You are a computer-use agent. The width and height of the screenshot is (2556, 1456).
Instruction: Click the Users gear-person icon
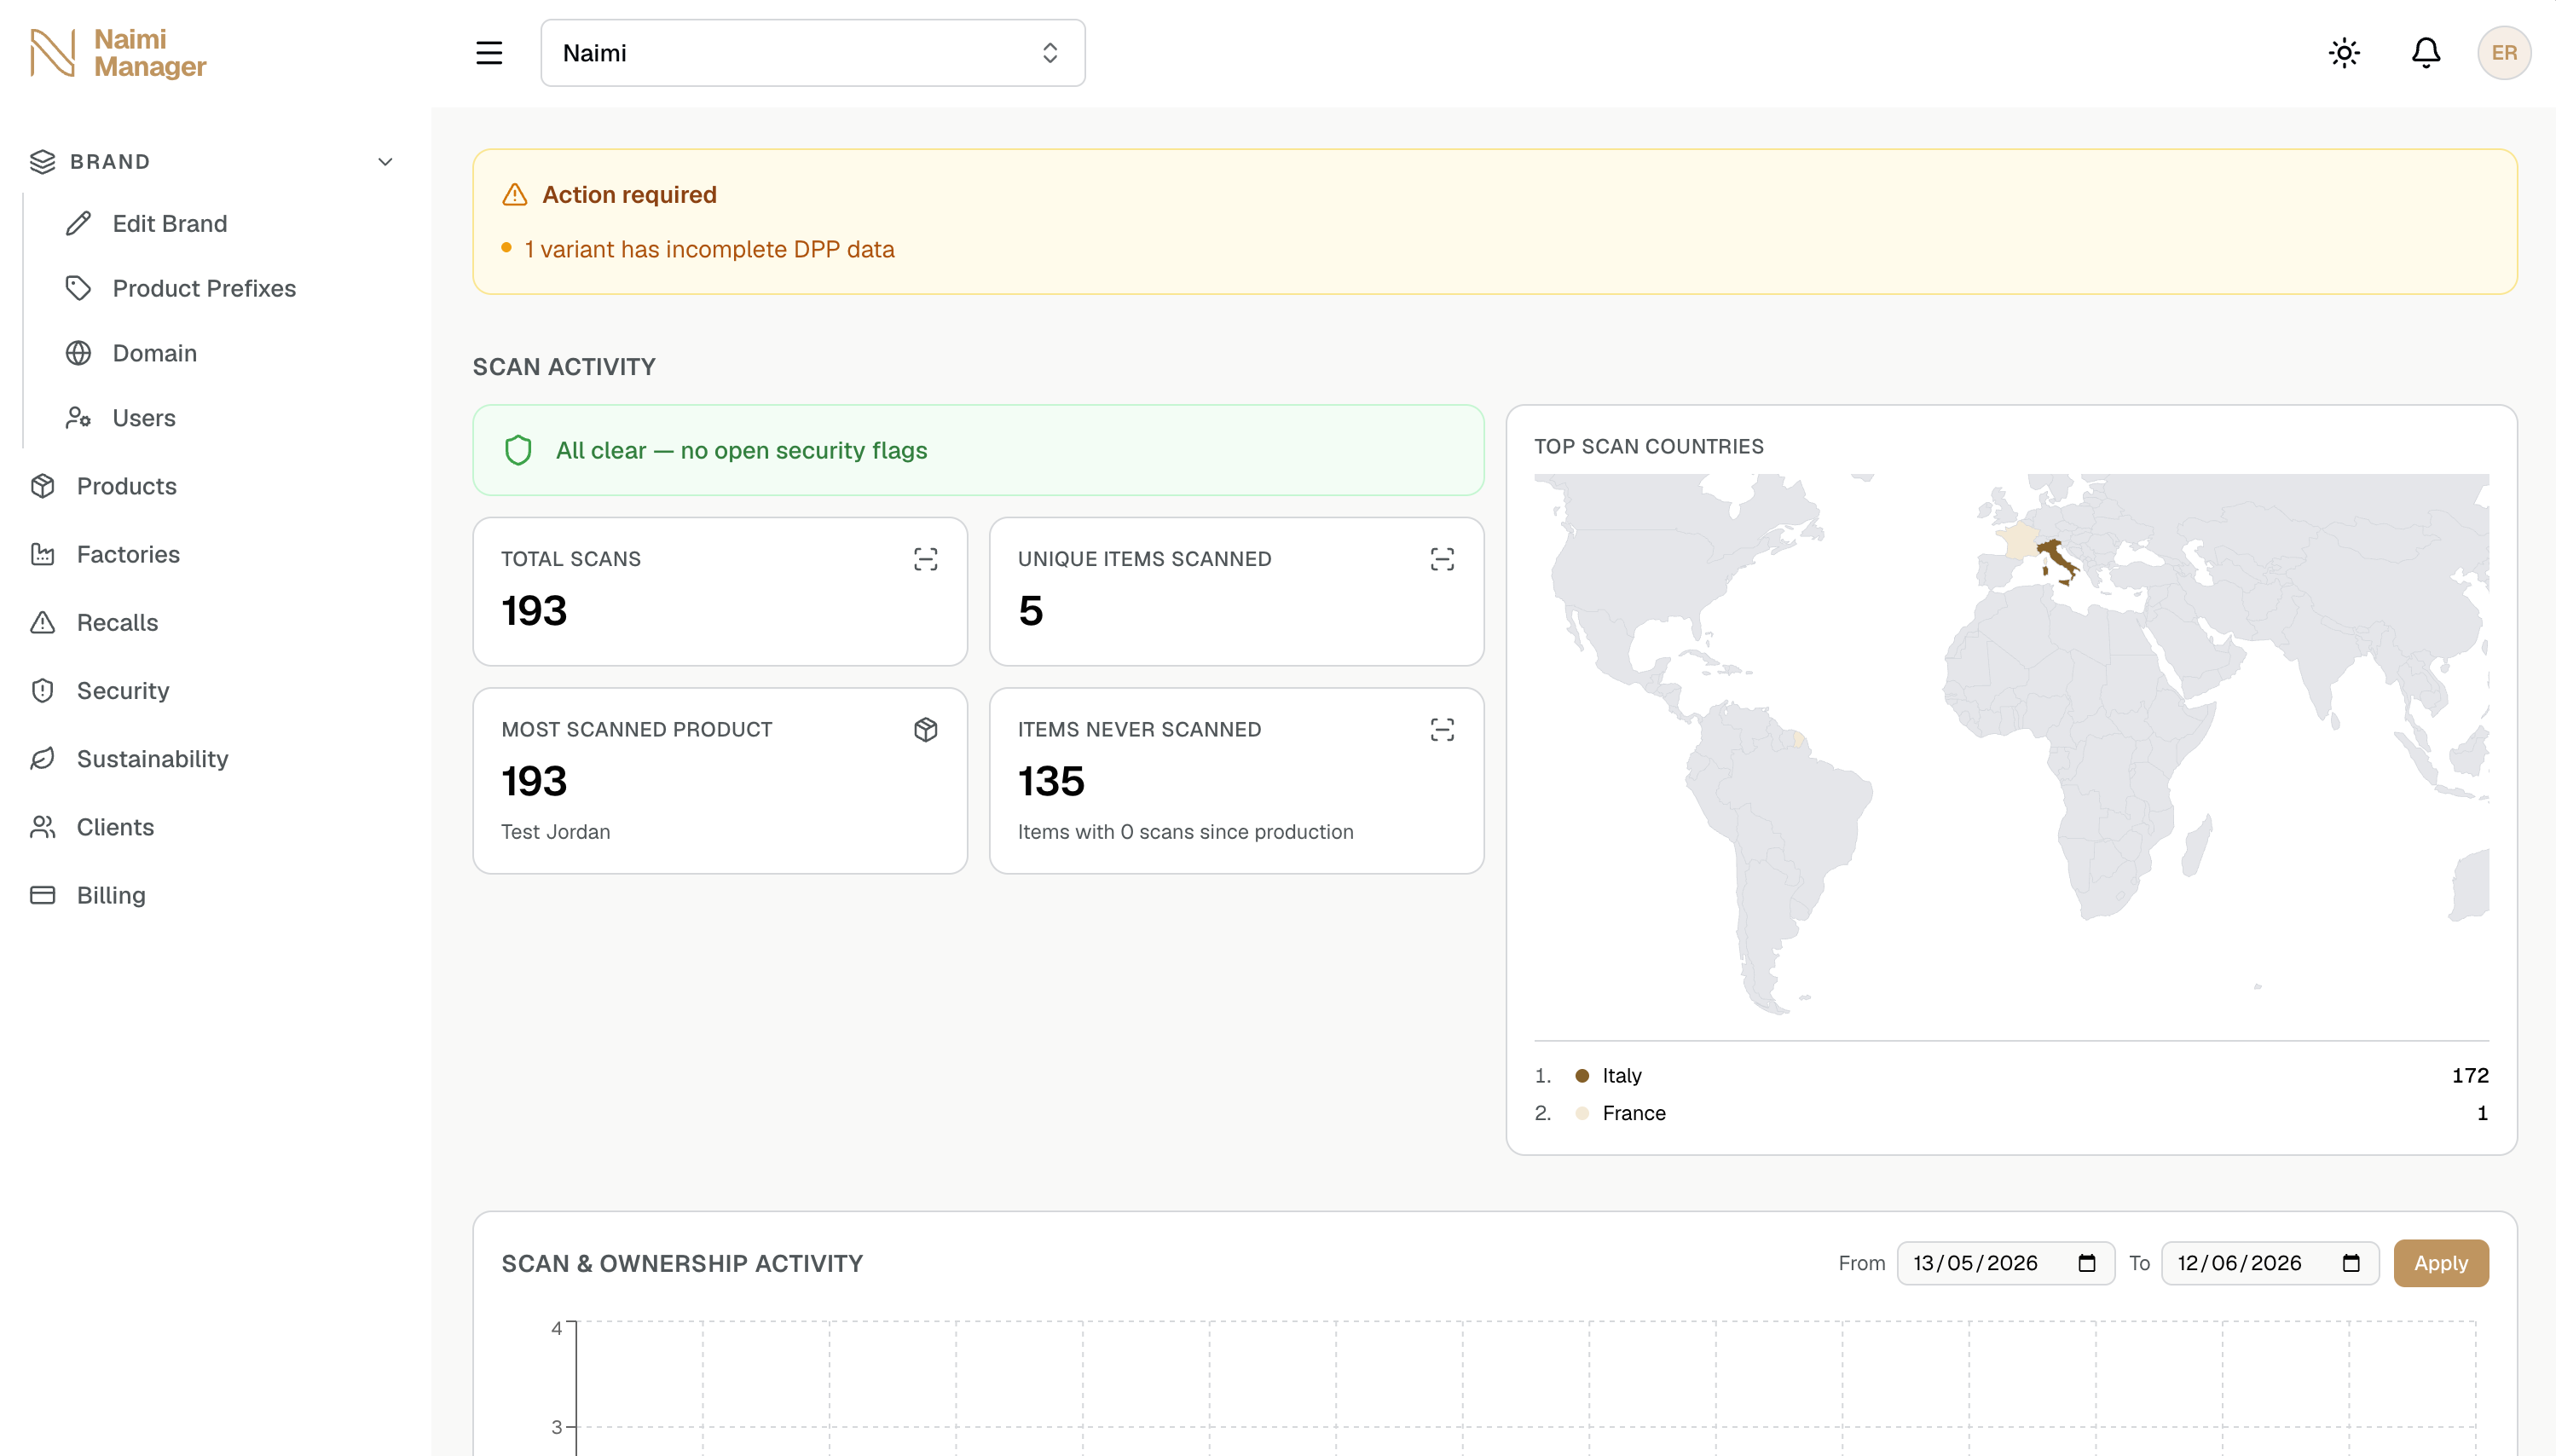[x=79, y=418]
